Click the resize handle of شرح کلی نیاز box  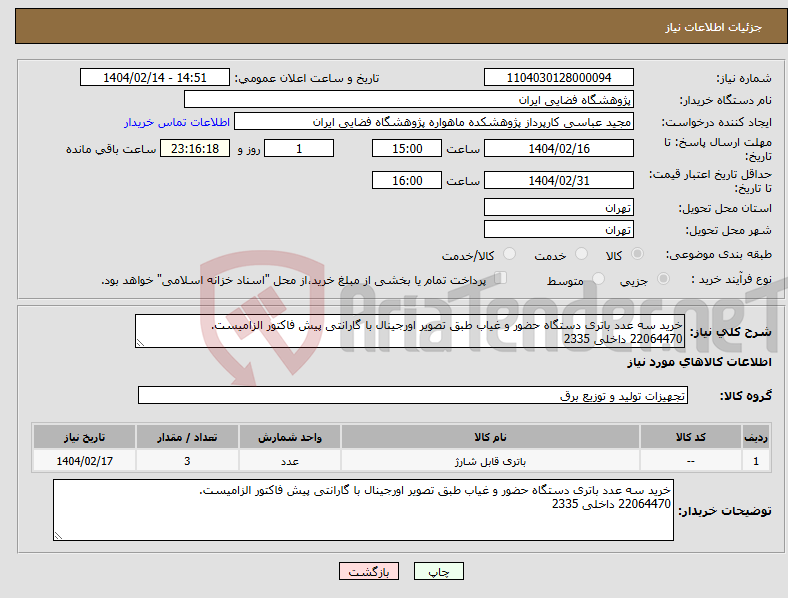coord(140,343)
